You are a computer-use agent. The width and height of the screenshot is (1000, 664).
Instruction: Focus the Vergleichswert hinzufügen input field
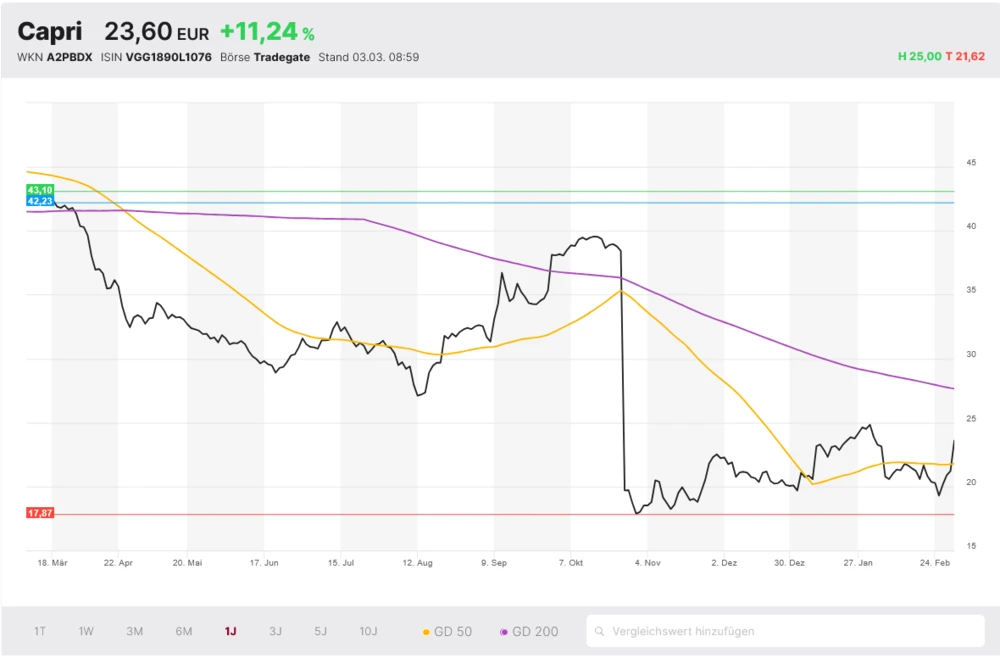click(x=790, y=631)
